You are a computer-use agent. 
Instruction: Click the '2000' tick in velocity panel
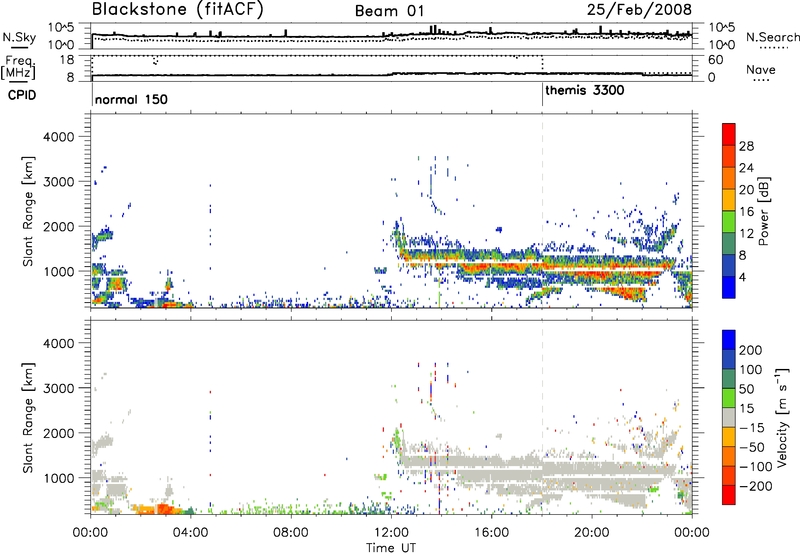(58, 433)
